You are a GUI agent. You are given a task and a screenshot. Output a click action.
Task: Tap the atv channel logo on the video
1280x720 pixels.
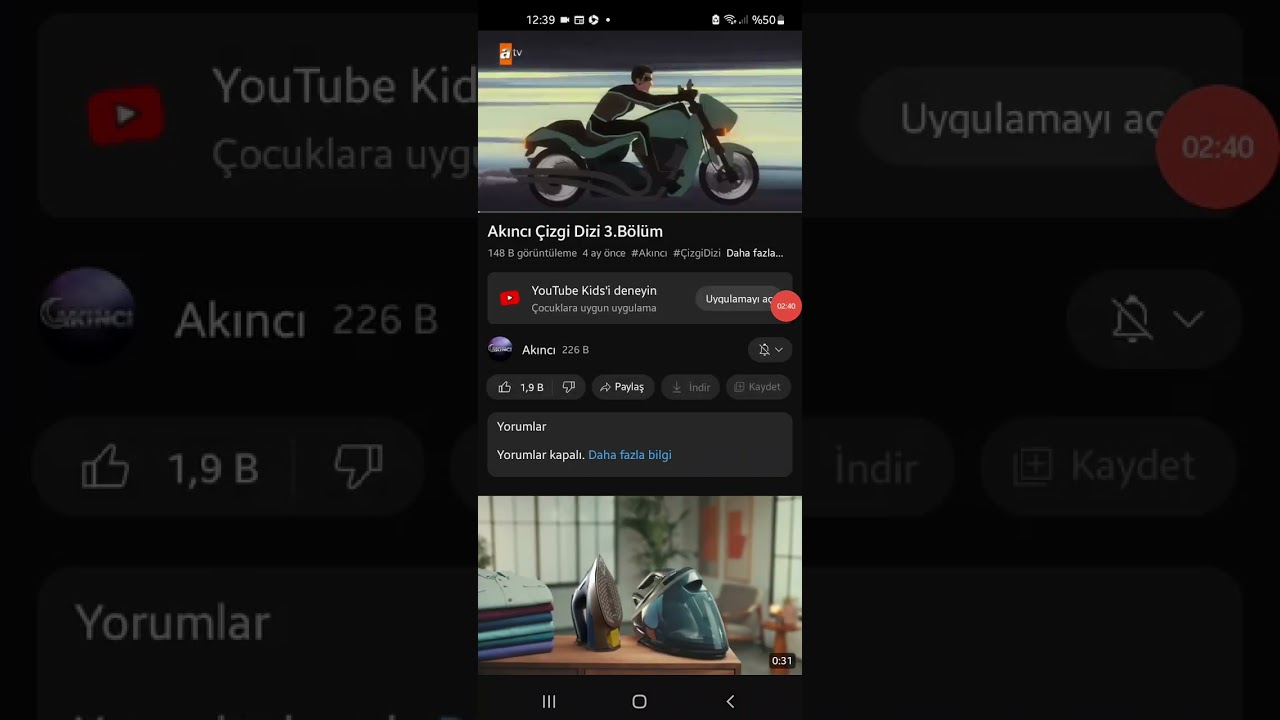[x=510, y=53]
